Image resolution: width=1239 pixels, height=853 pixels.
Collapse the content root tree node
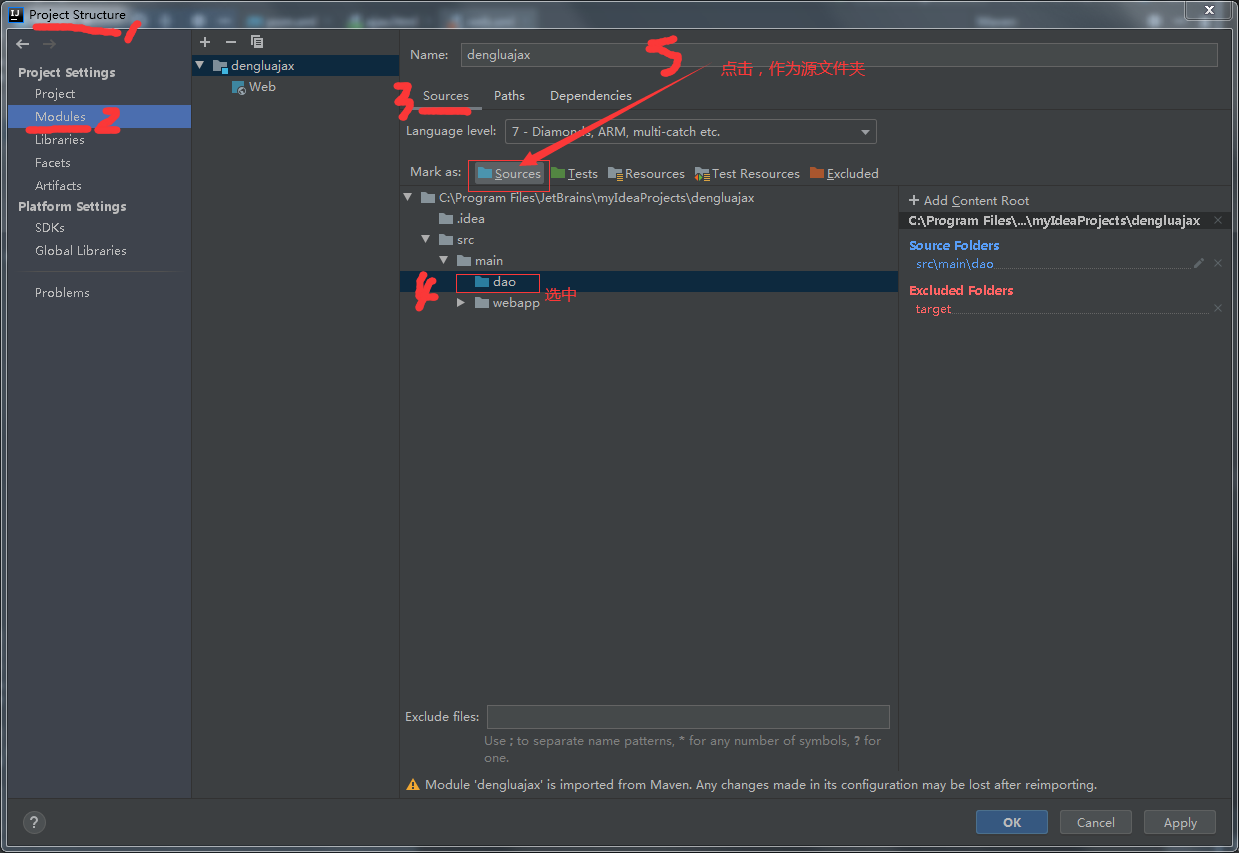408,198
